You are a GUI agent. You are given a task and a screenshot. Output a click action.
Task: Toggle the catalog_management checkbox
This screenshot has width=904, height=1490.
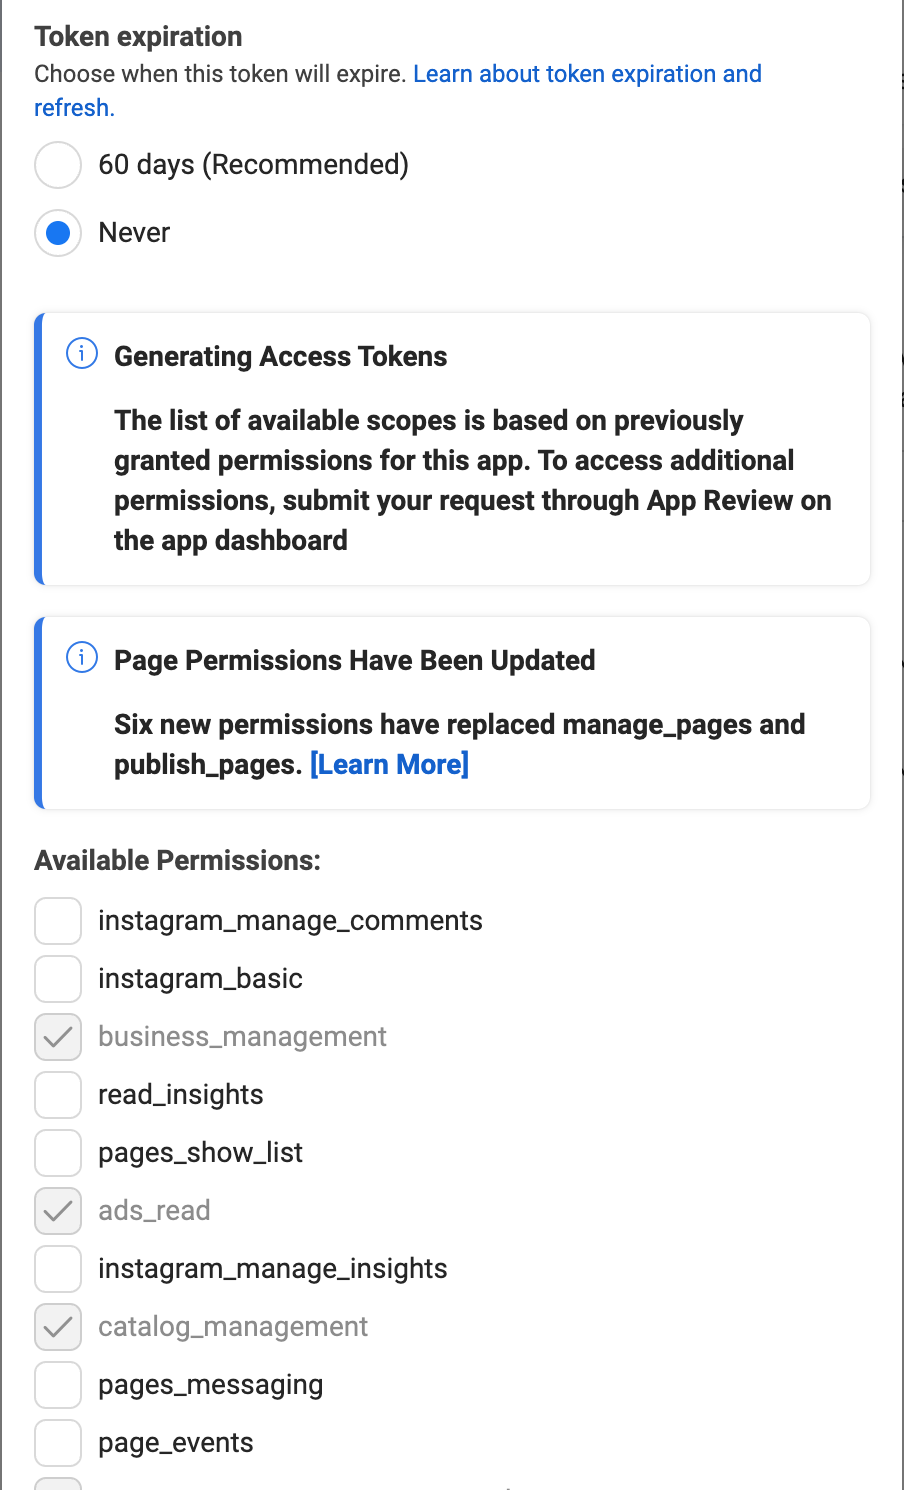(58, 1327)
